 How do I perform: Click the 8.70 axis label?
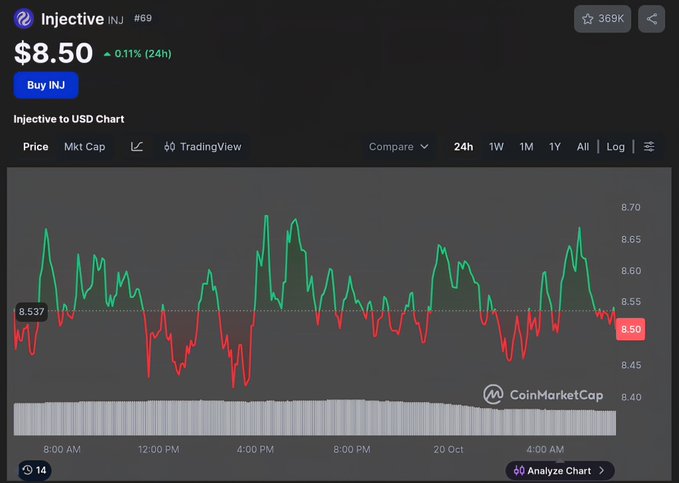coord(630,207)
